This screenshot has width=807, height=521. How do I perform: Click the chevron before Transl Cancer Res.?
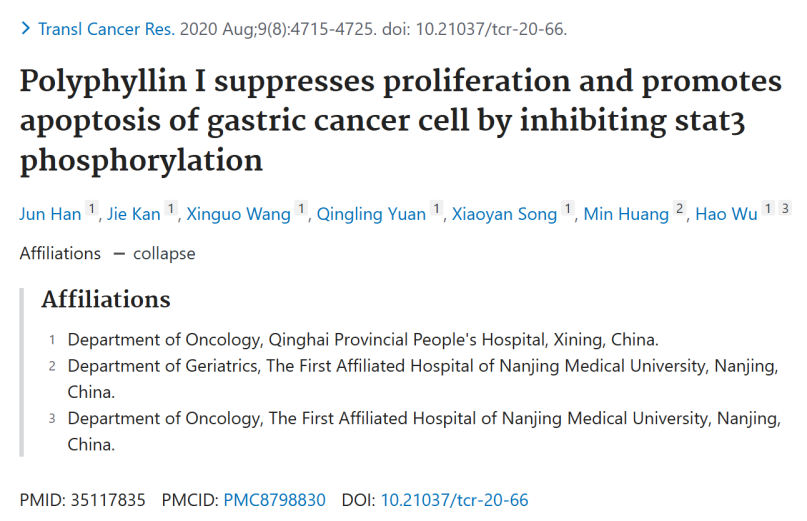[x=25, y=28]
